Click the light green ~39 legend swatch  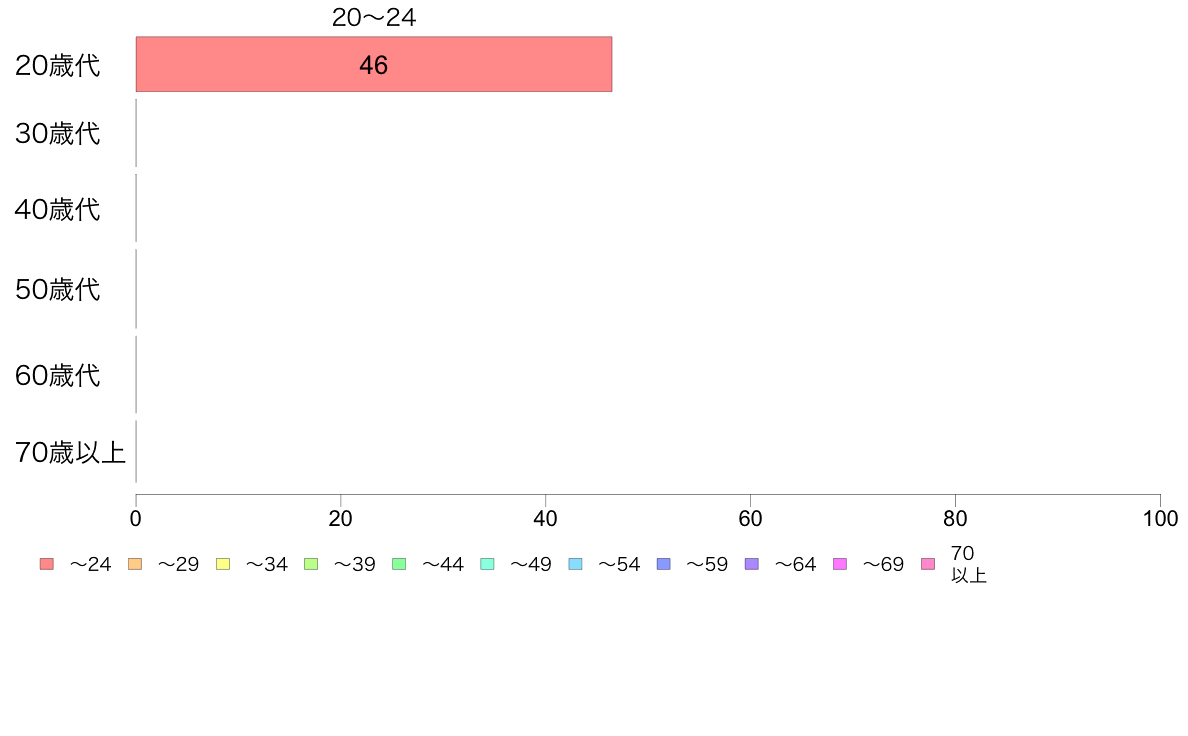(311, 564)
